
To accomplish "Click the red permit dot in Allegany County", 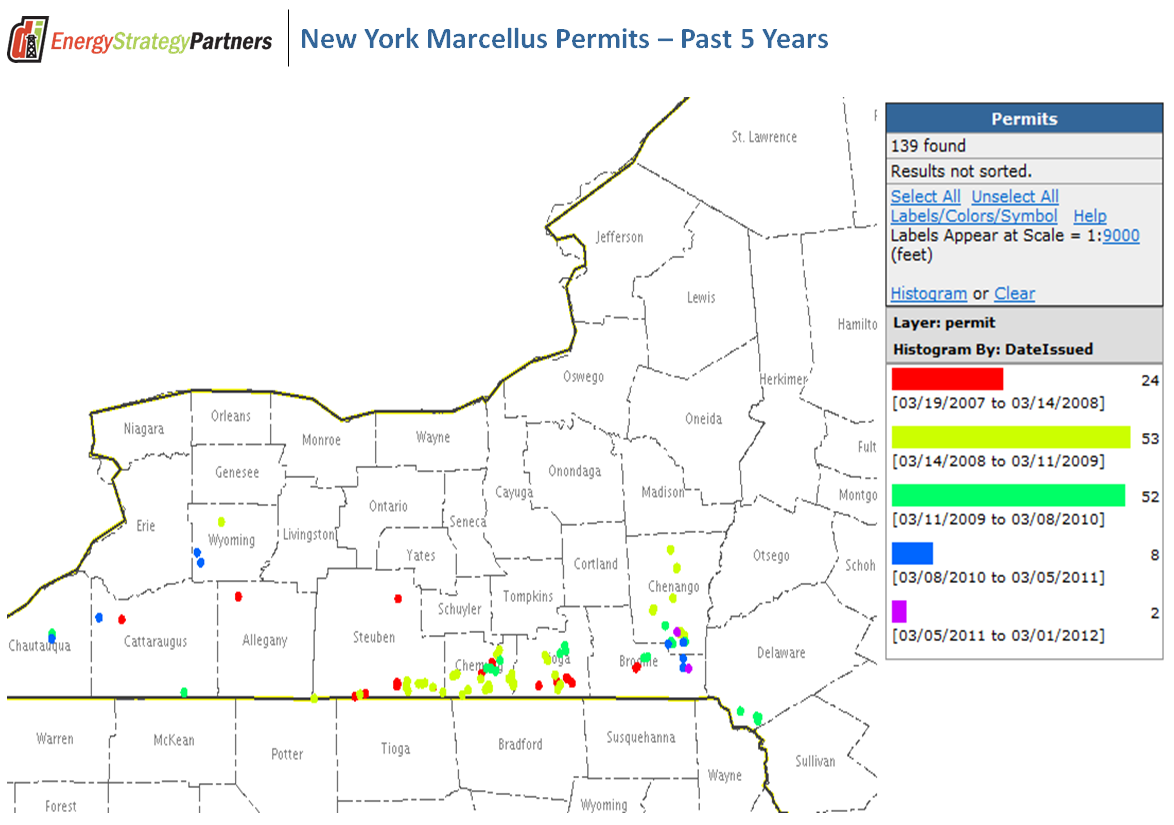I will (x=237, y=594).
